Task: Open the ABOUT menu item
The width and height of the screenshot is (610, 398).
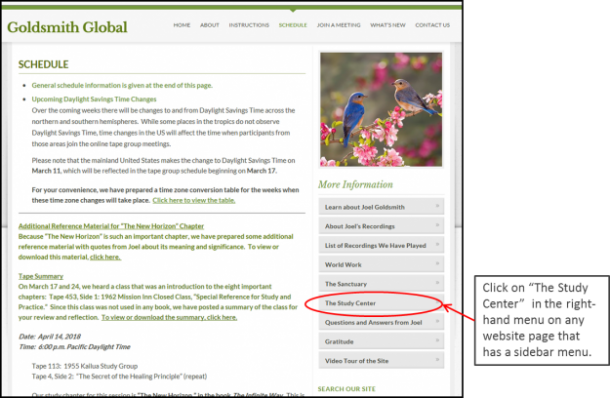Action: [x=210, y=25]
